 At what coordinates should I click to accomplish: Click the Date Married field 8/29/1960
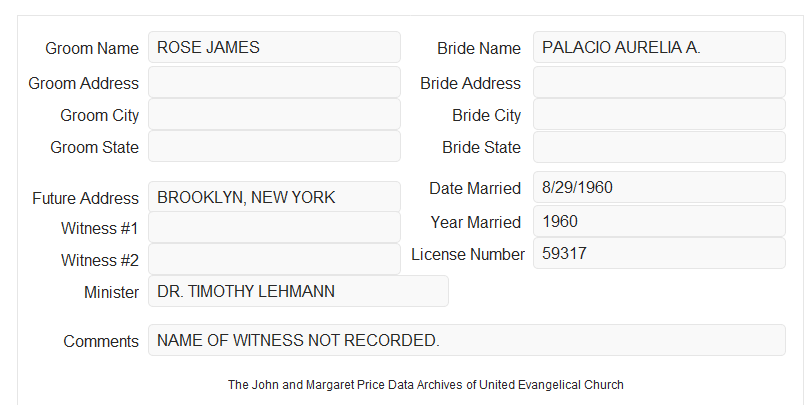coord(659,187)
